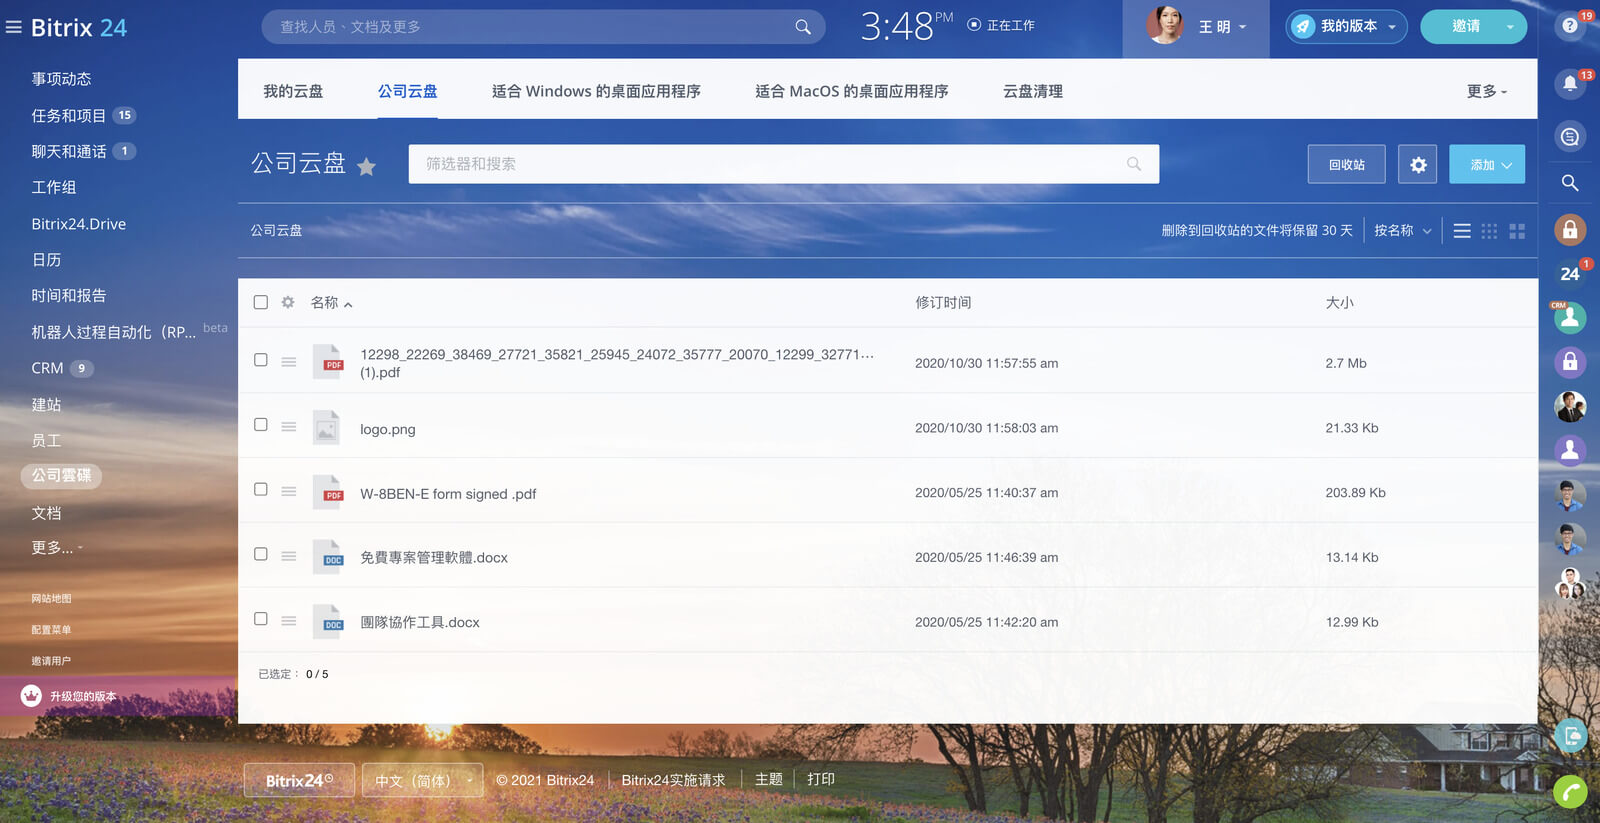Click the user avatar photo in header
The height and width of the screenshot is (823, 1600).
1164,25
